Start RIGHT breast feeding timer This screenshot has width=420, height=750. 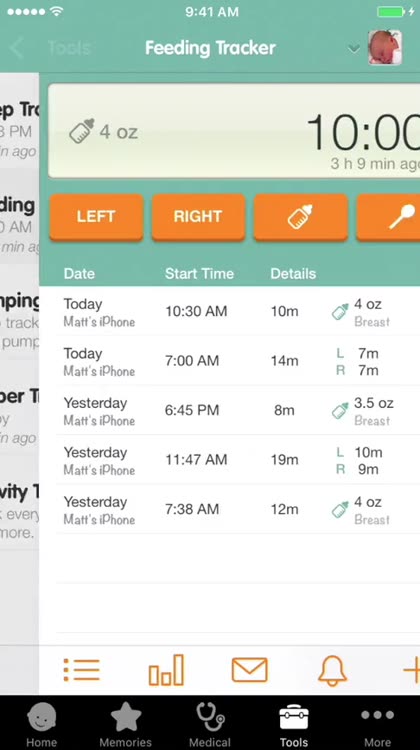coord(199,217)
